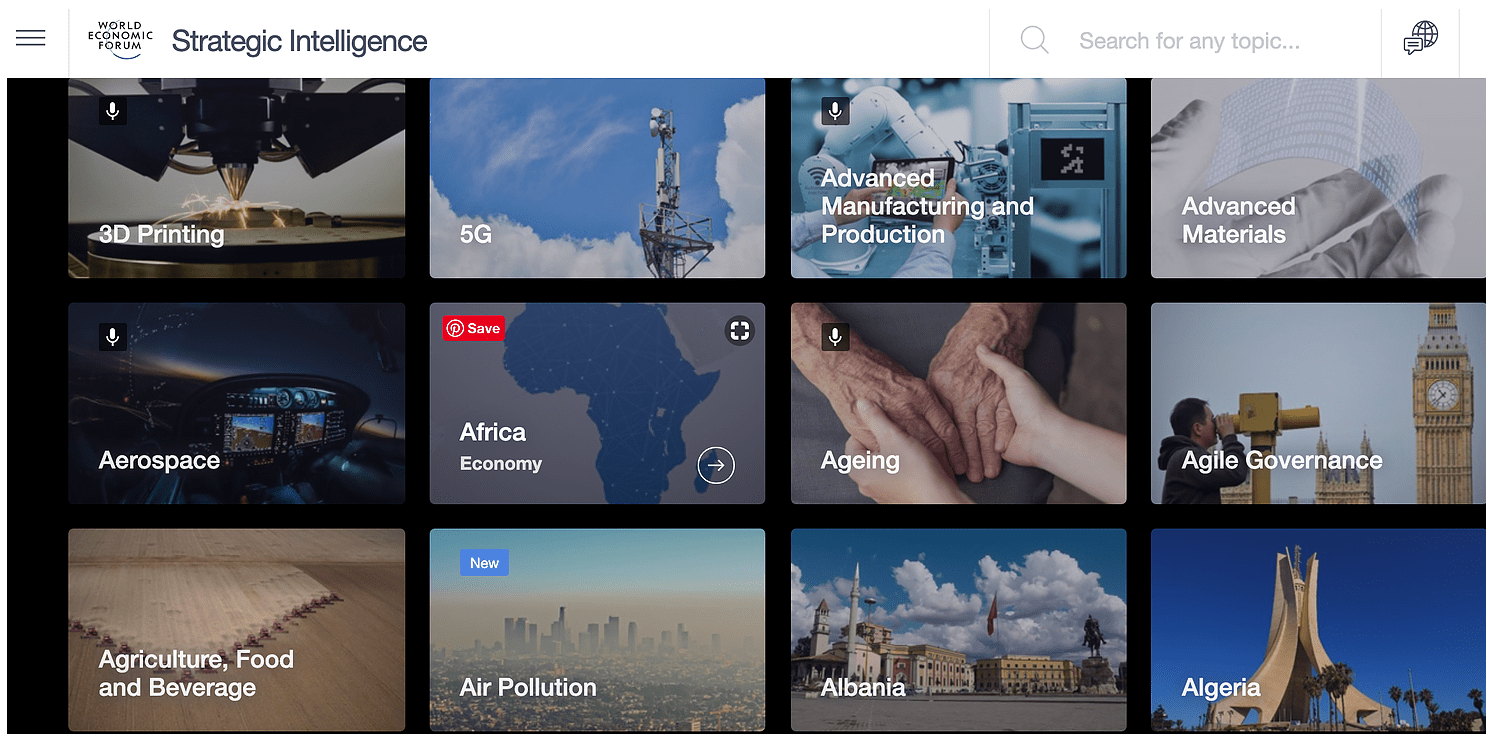1486x736 pixels.
Task: Open Advanced Manufacturing and Production card
Action: (x=958, y=178)
